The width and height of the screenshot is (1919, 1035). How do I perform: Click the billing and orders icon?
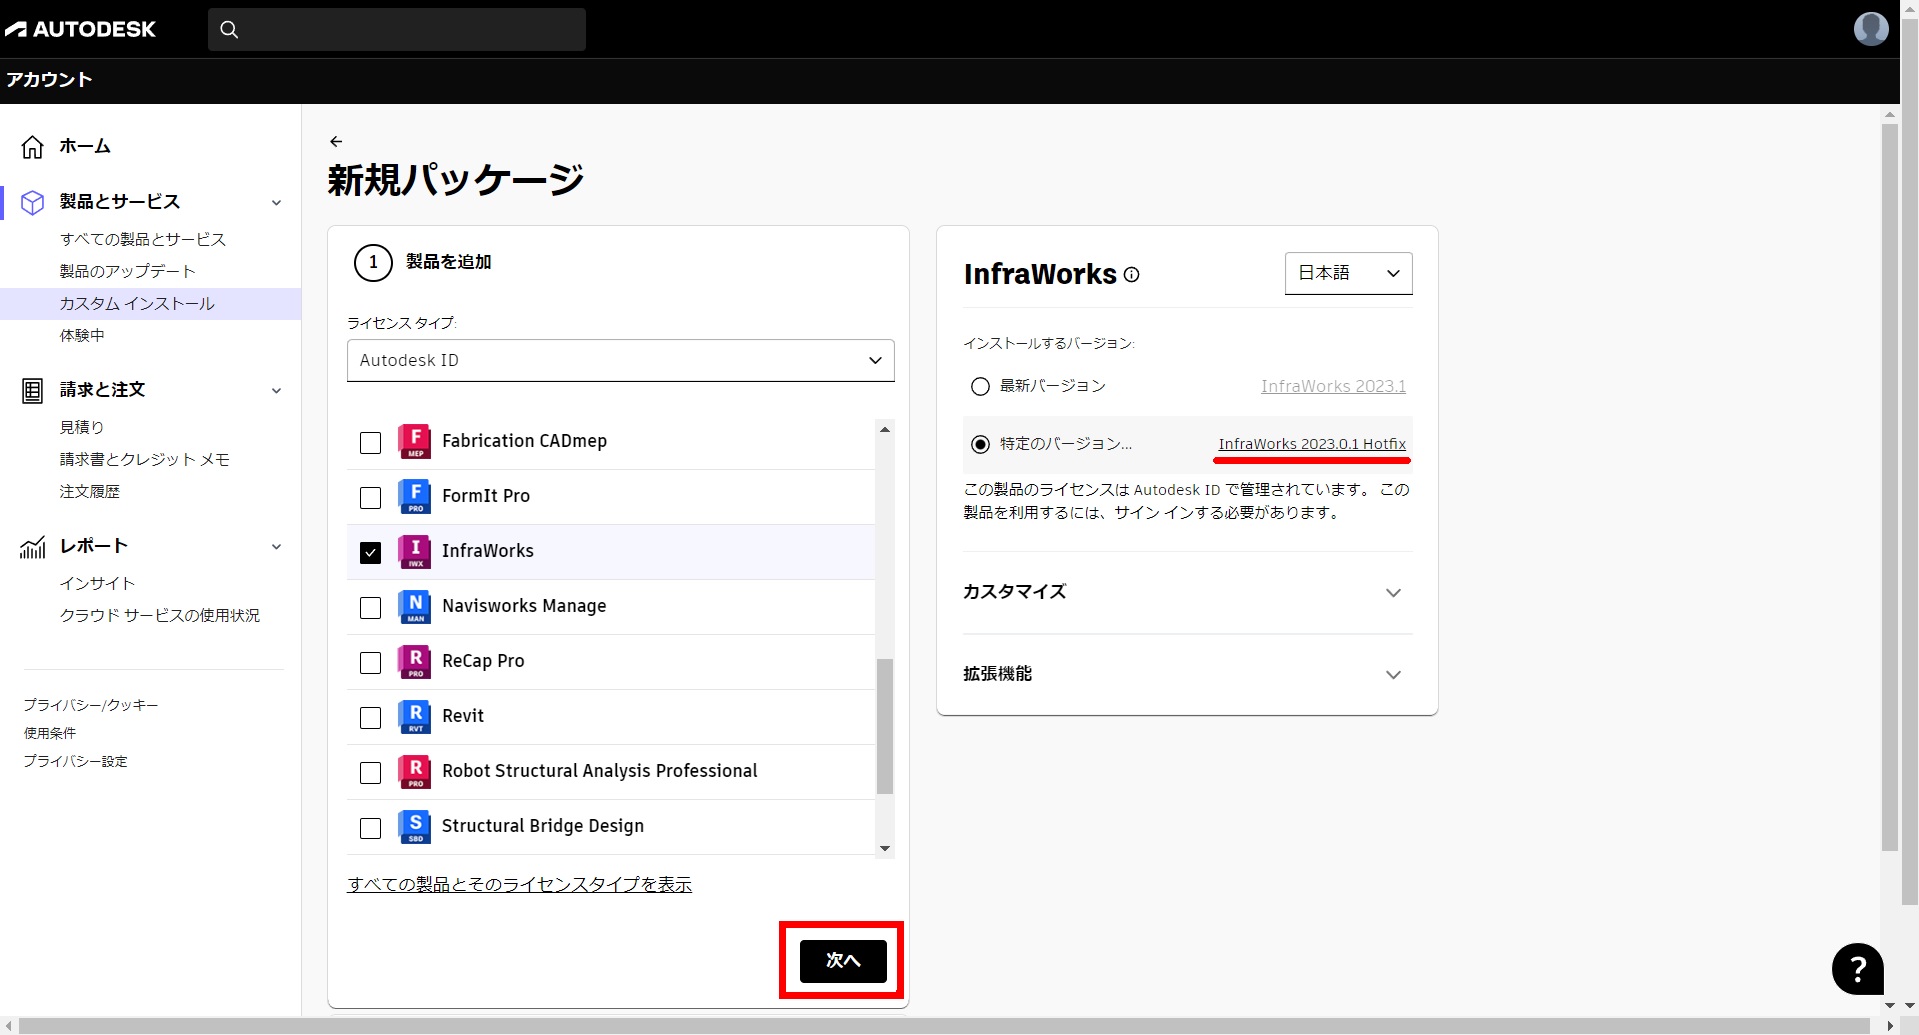click(x=33, y=391)
